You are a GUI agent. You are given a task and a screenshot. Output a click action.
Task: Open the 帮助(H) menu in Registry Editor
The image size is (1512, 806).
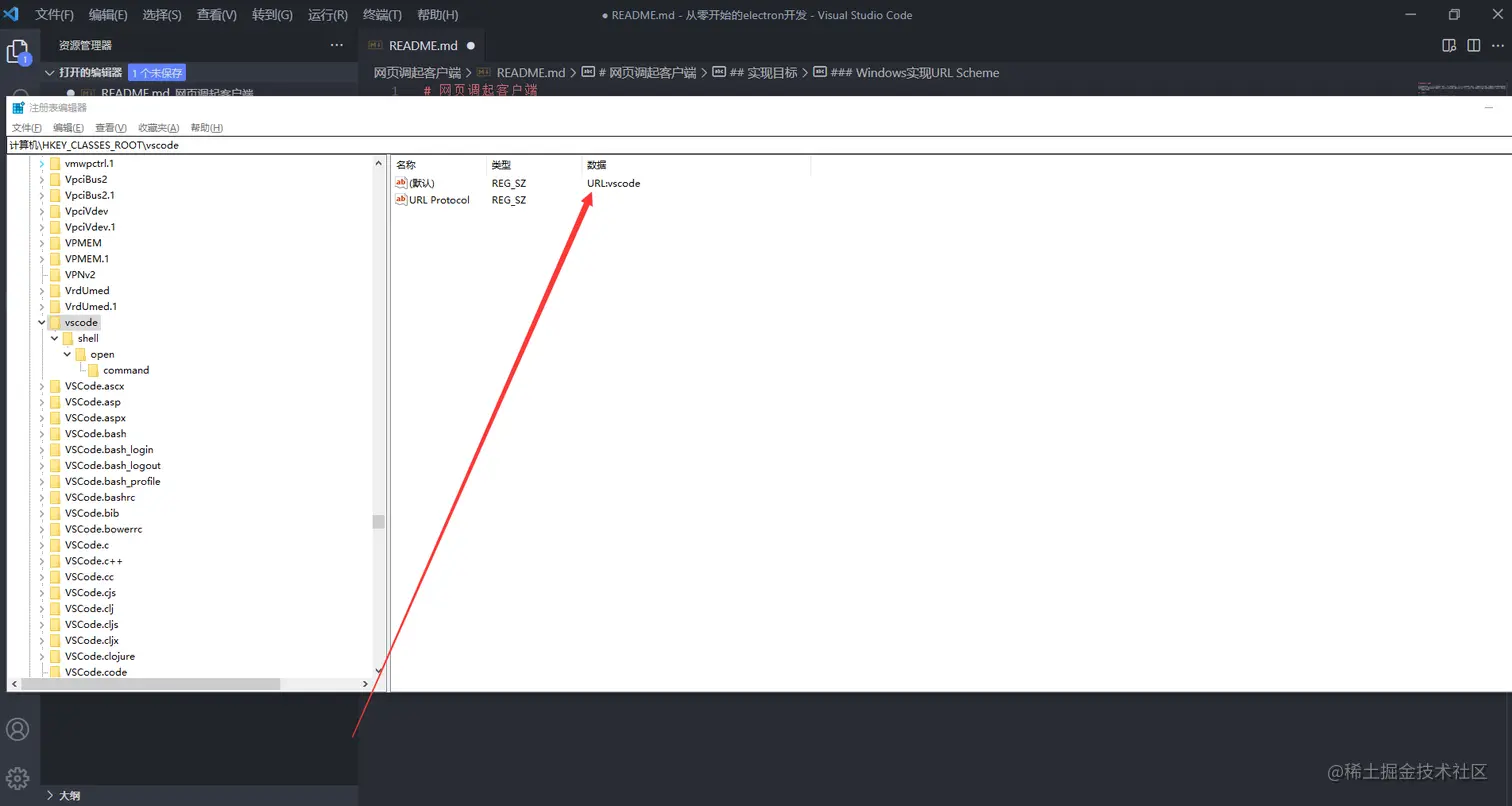pos(207,128)
